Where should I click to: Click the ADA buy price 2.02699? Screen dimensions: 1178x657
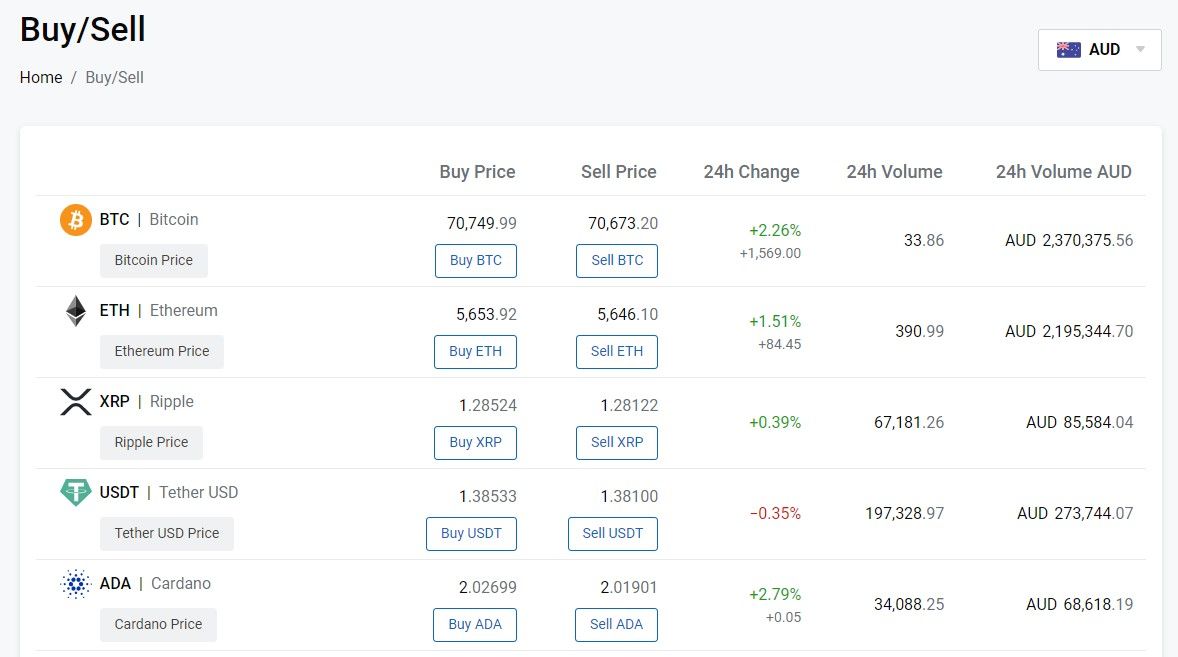488,587
